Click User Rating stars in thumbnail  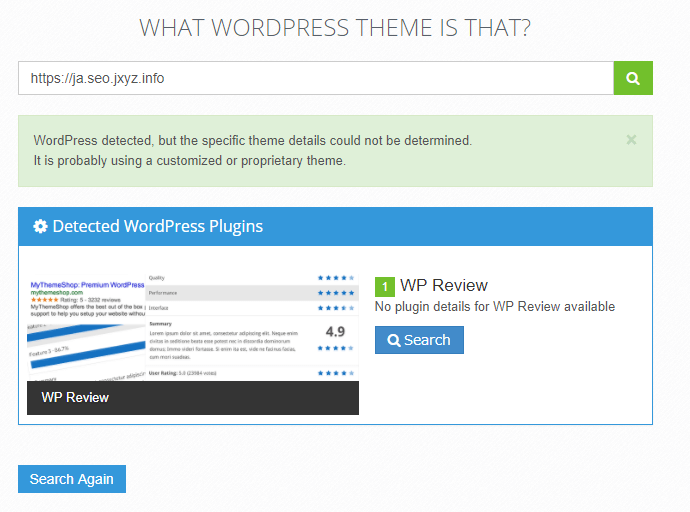click(x=335, y=372)
